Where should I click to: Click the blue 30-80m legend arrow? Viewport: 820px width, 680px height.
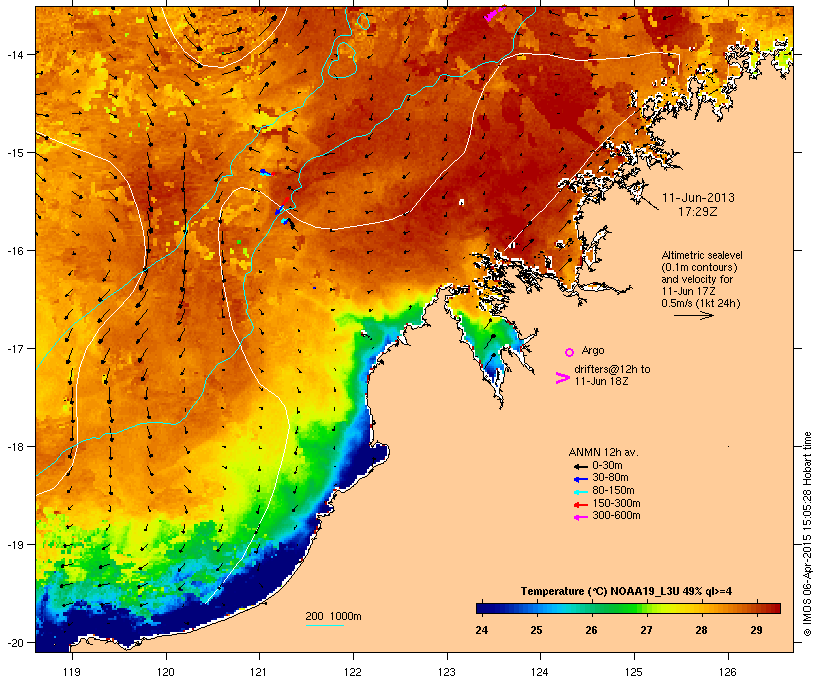pos(580,479)
